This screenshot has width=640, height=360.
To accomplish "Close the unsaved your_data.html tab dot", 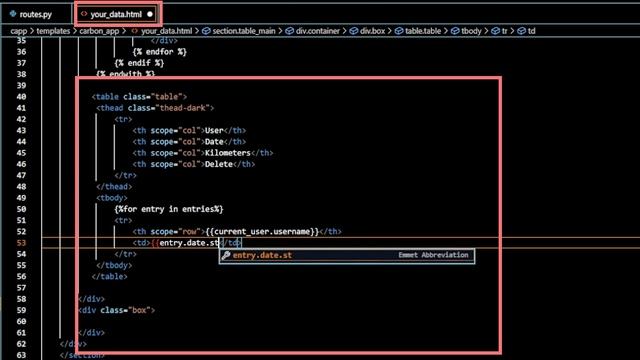I will click(150, 14).
